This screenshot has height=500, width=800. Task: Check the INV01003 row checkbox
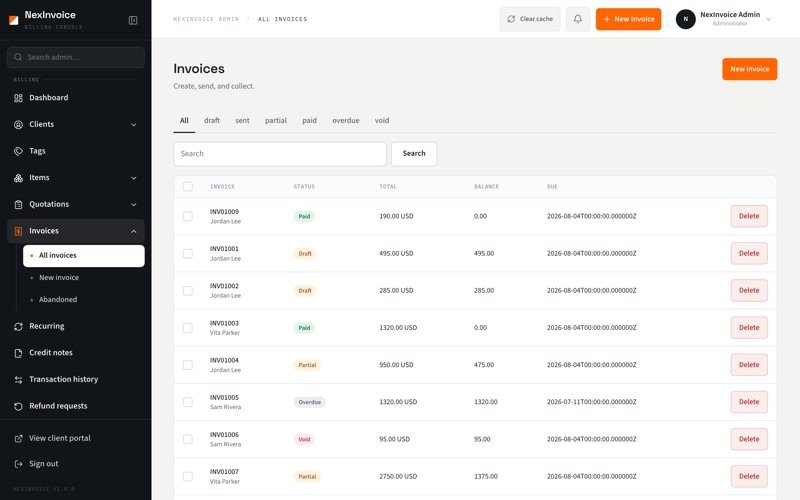188,328
